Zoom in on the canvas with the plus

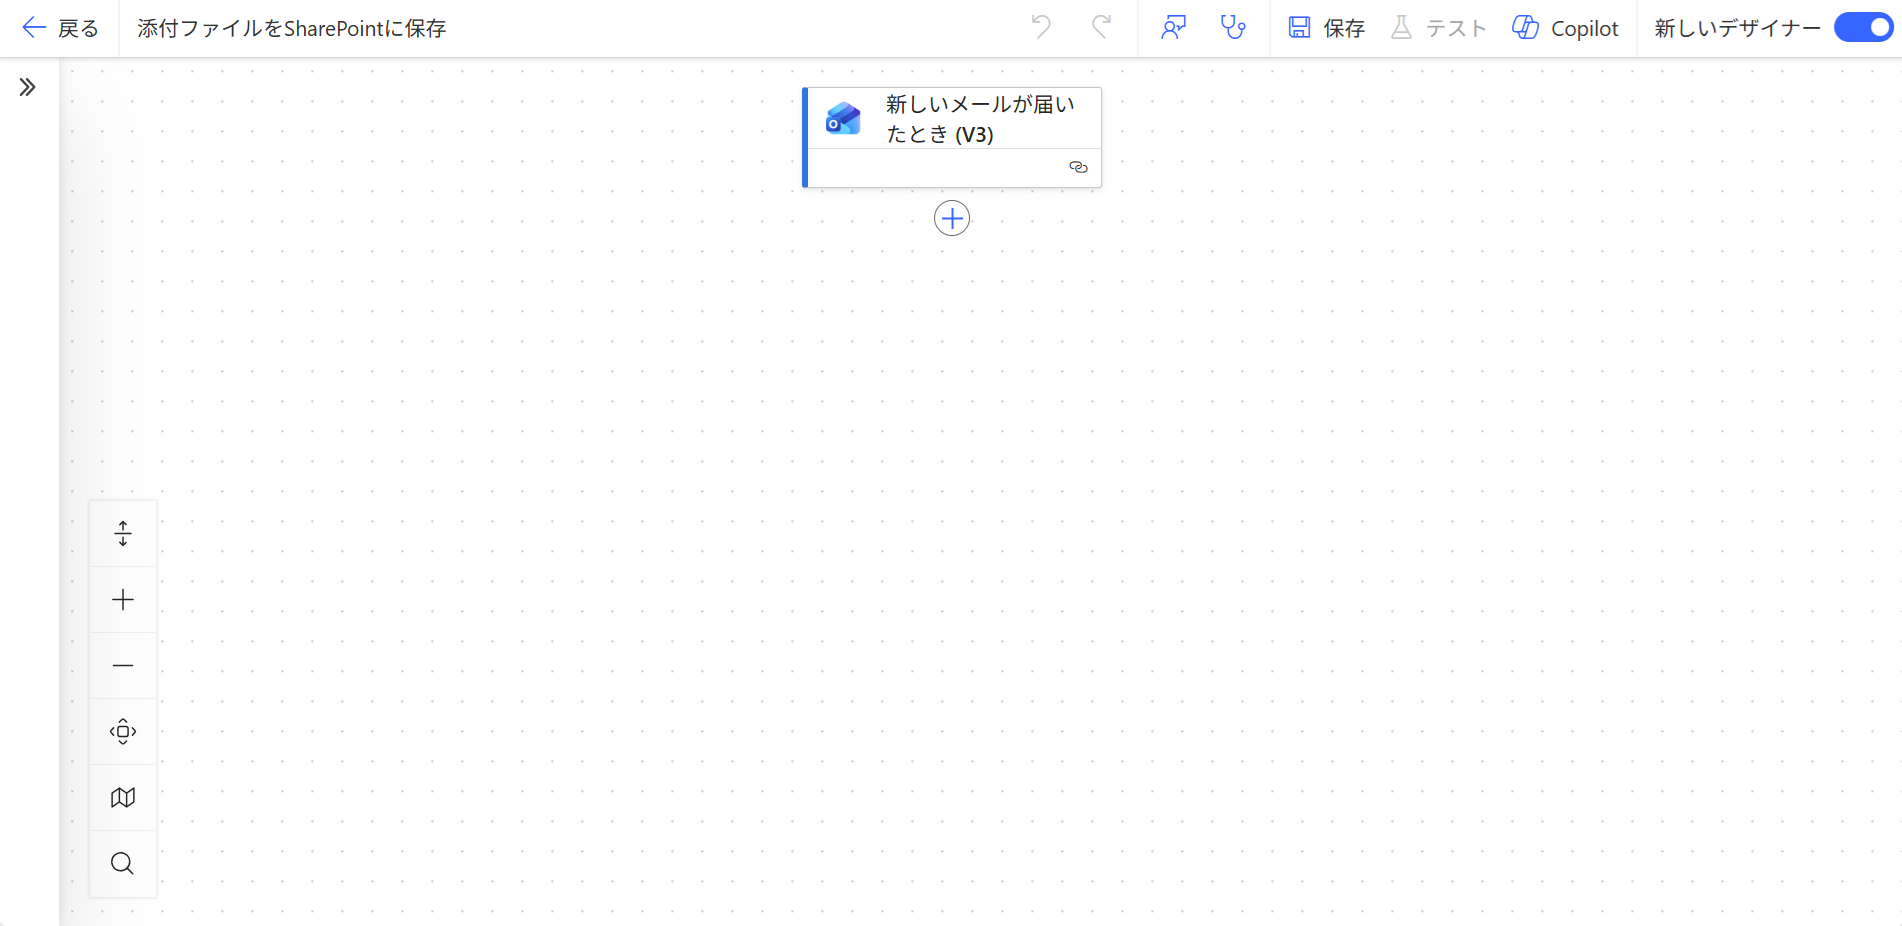123,599
